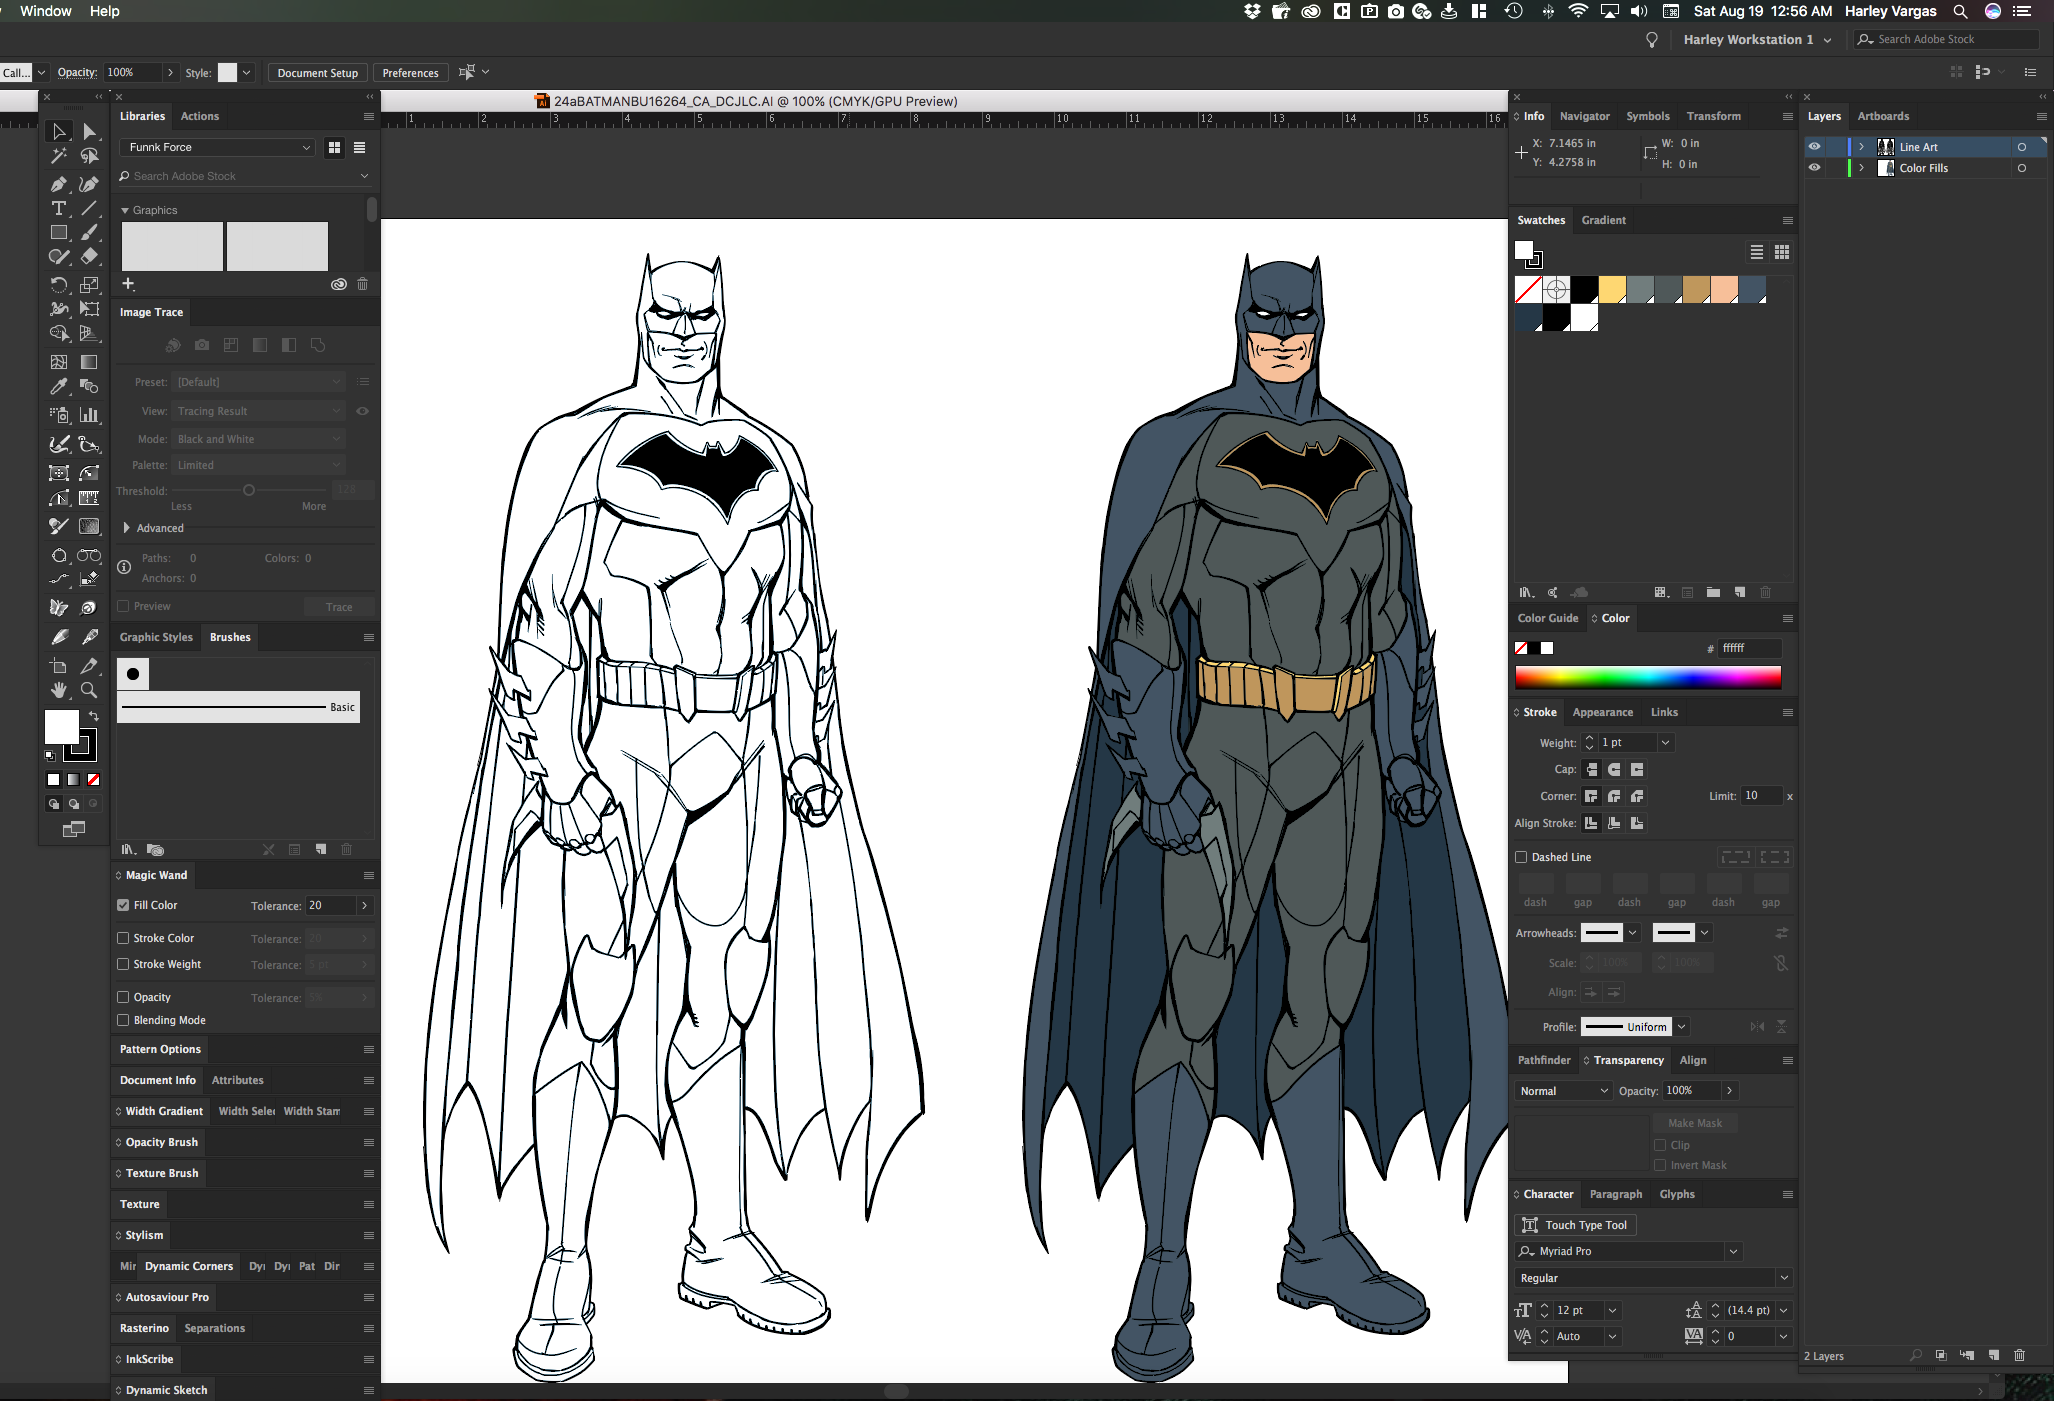
Task: Select the Magic Wand tool
Action: [x=59, y=156]
